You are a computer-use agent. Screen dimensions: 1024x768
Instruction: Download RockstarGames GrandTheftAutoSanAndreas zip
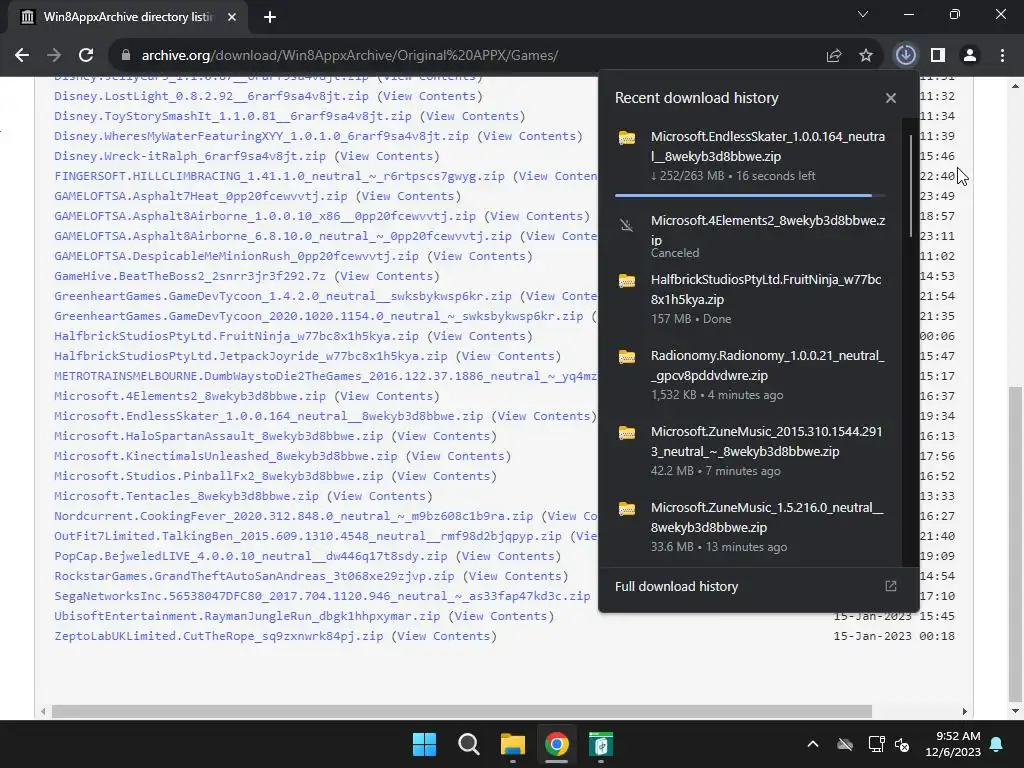click(x=254, y=576)
